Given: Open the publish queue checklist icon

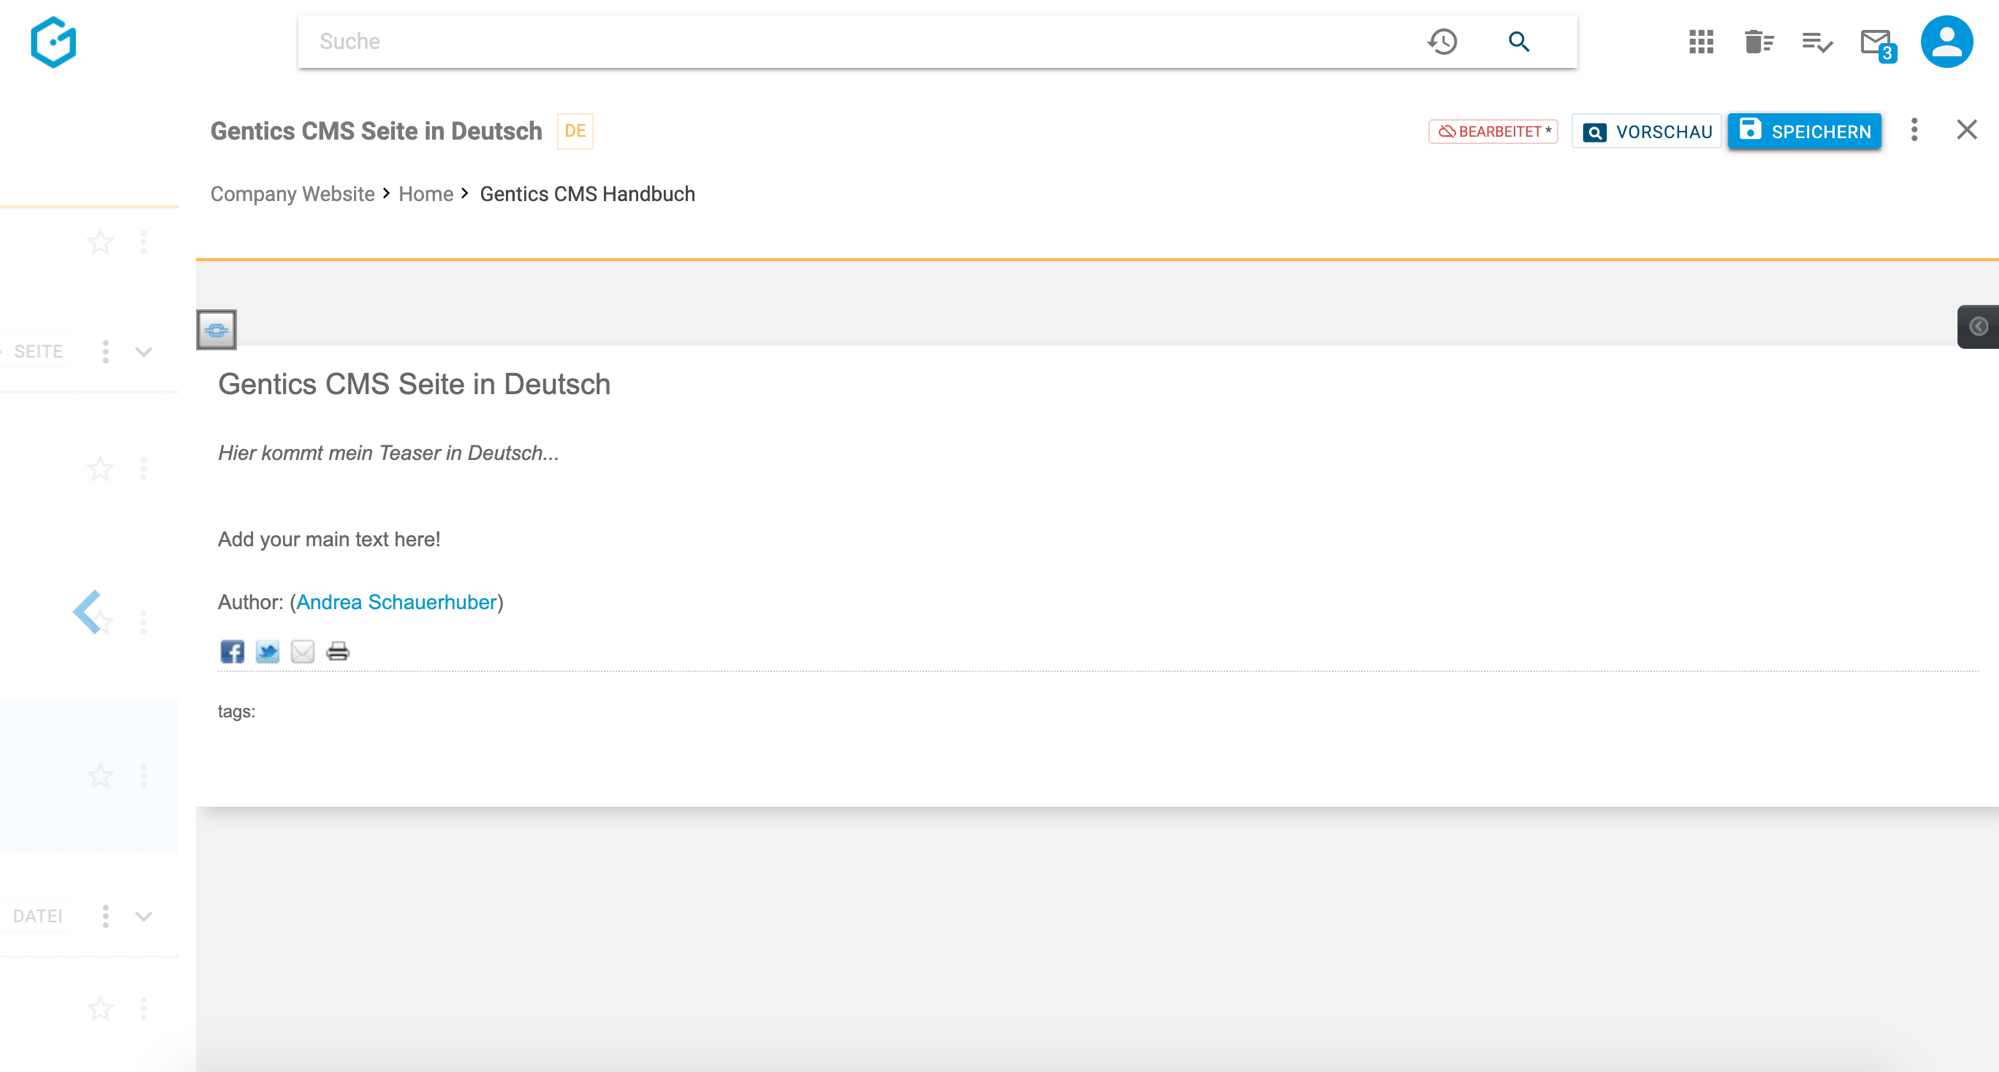Looking at the screenshot, I should (x=1817, y=42).
